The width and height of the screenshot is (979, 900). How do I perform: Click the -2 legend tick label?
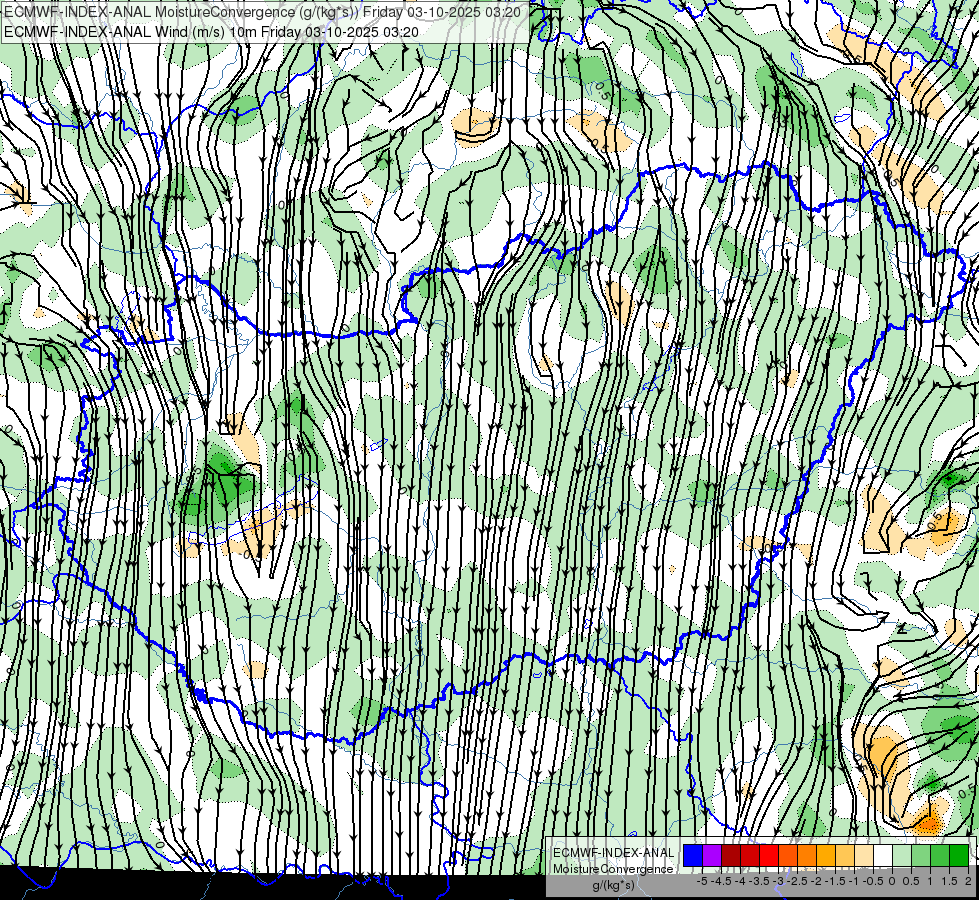point(816,881)
